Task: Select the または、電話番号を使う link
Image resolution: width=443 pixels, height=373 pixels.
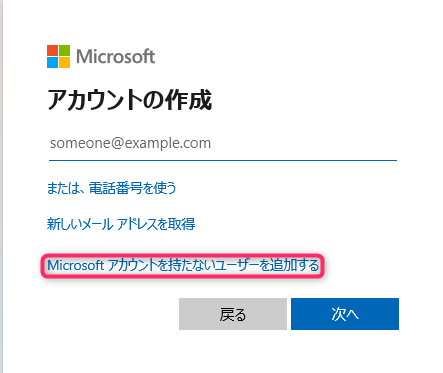Action: pyautogui.click(x=111, y=188)
